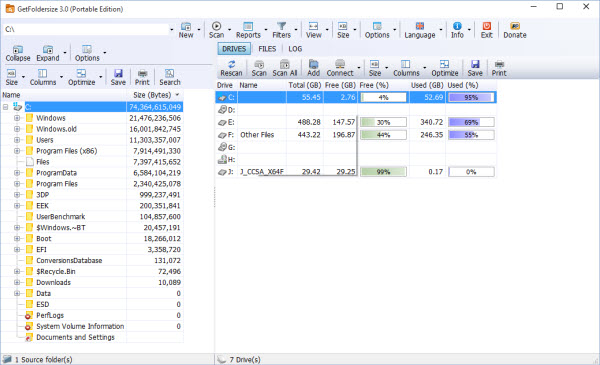Expand the ProgramData folder node
This screenshot has height=365, width=600.
coord(17,173)
